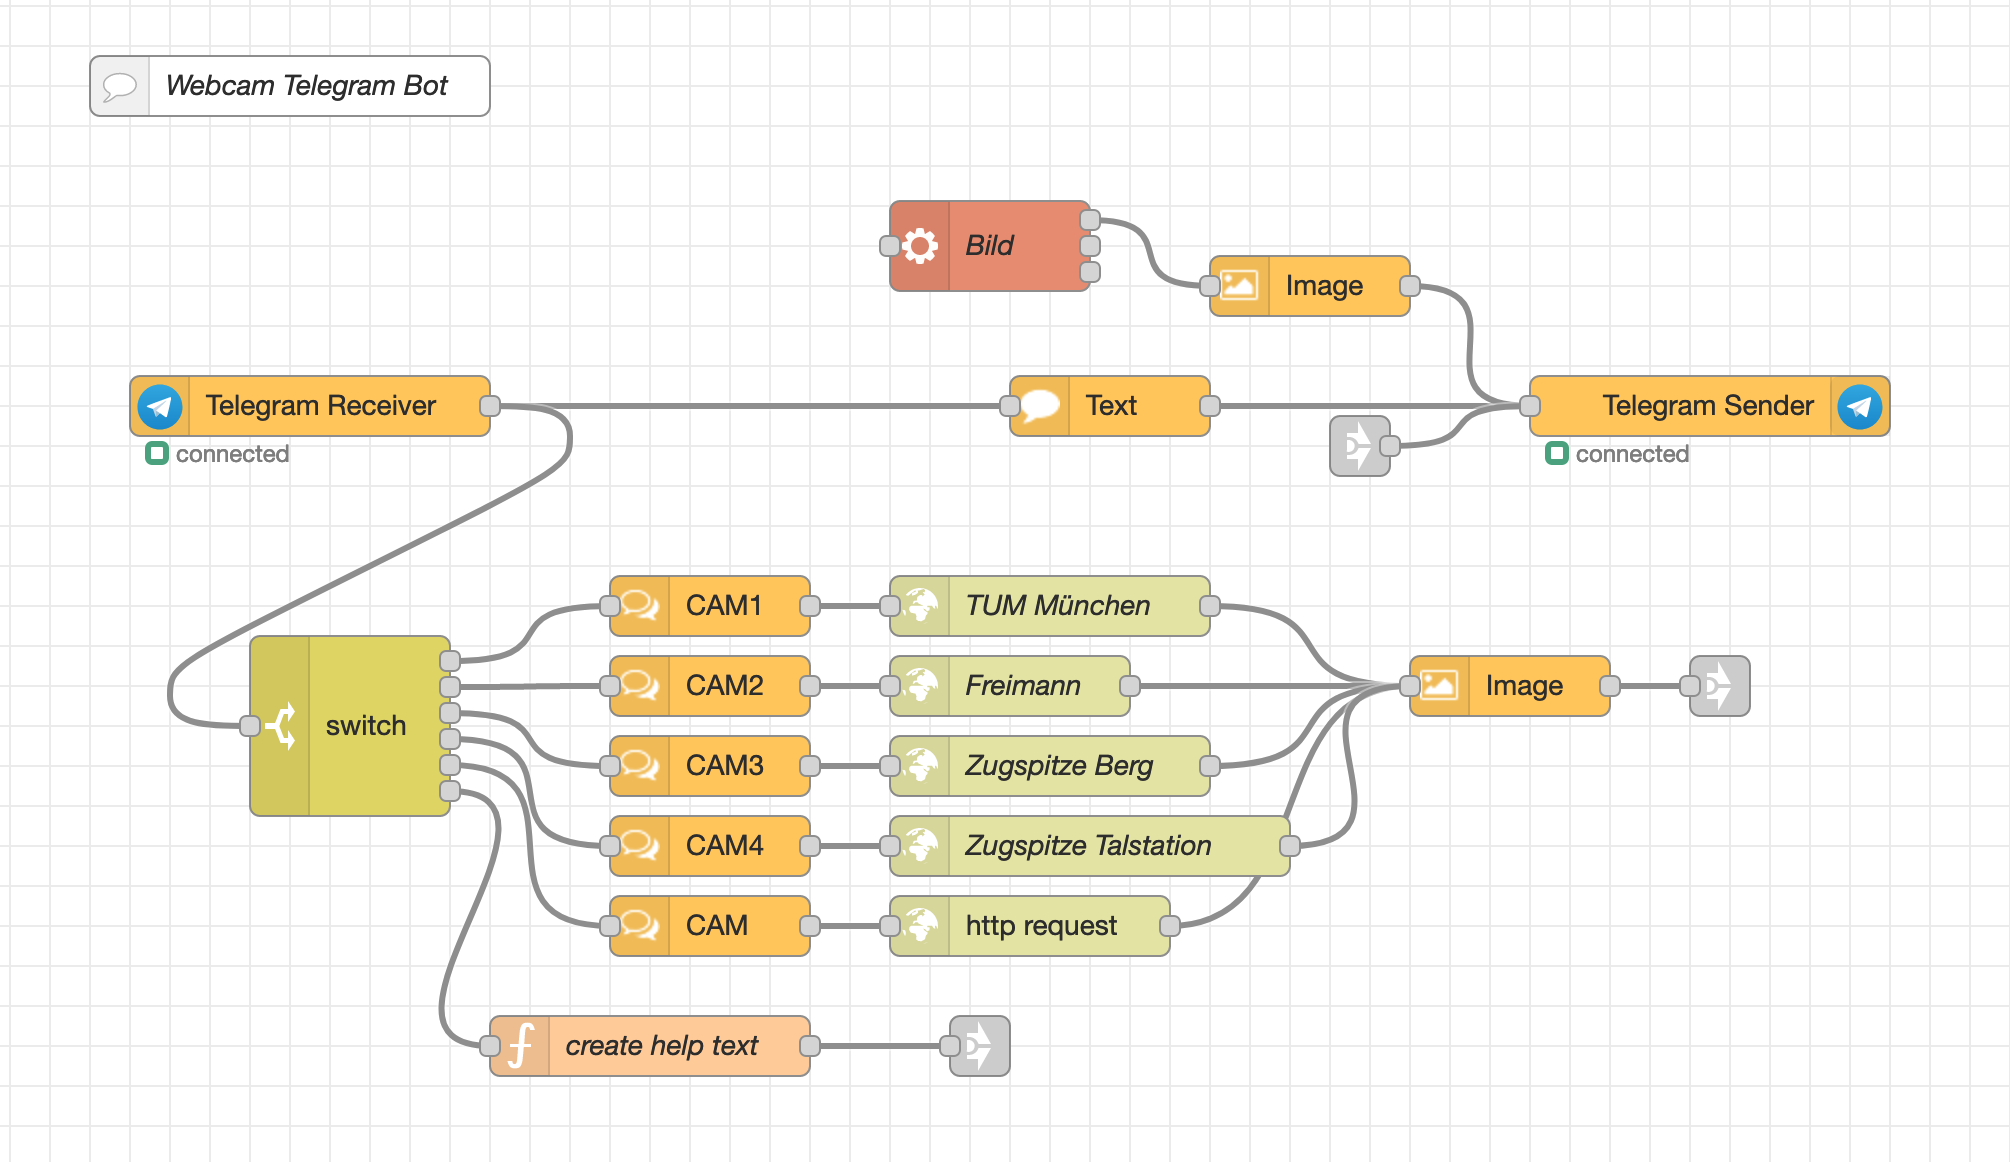Select the CAM4 node label
Screen dimensions: 2010x1162
pos(724,846)
